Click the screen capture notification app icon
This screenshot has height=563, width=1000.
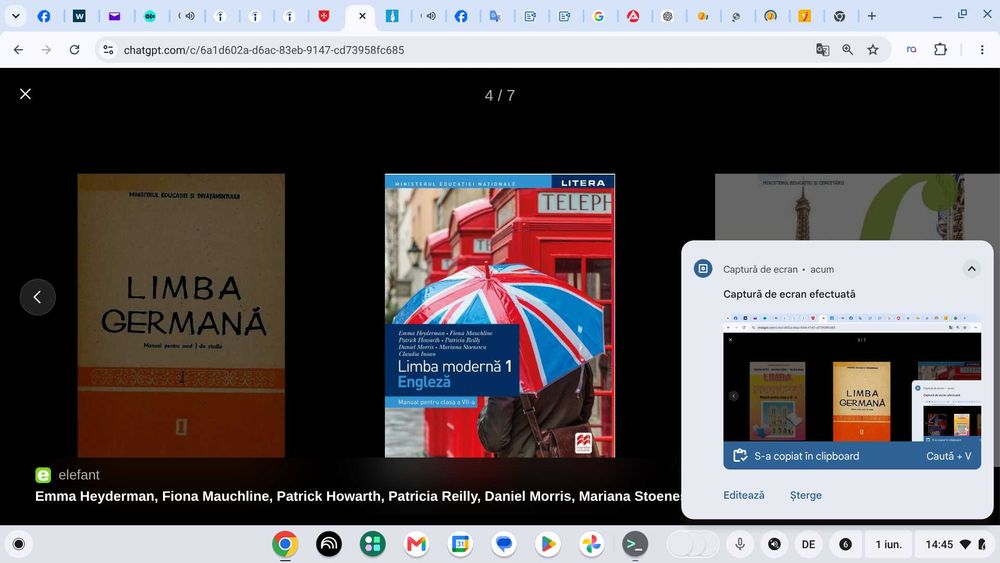click(703, 268)
